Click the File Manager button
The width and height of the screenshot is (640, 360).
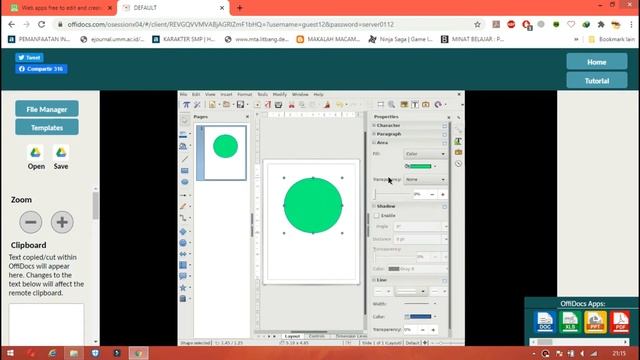click(47, 109)
